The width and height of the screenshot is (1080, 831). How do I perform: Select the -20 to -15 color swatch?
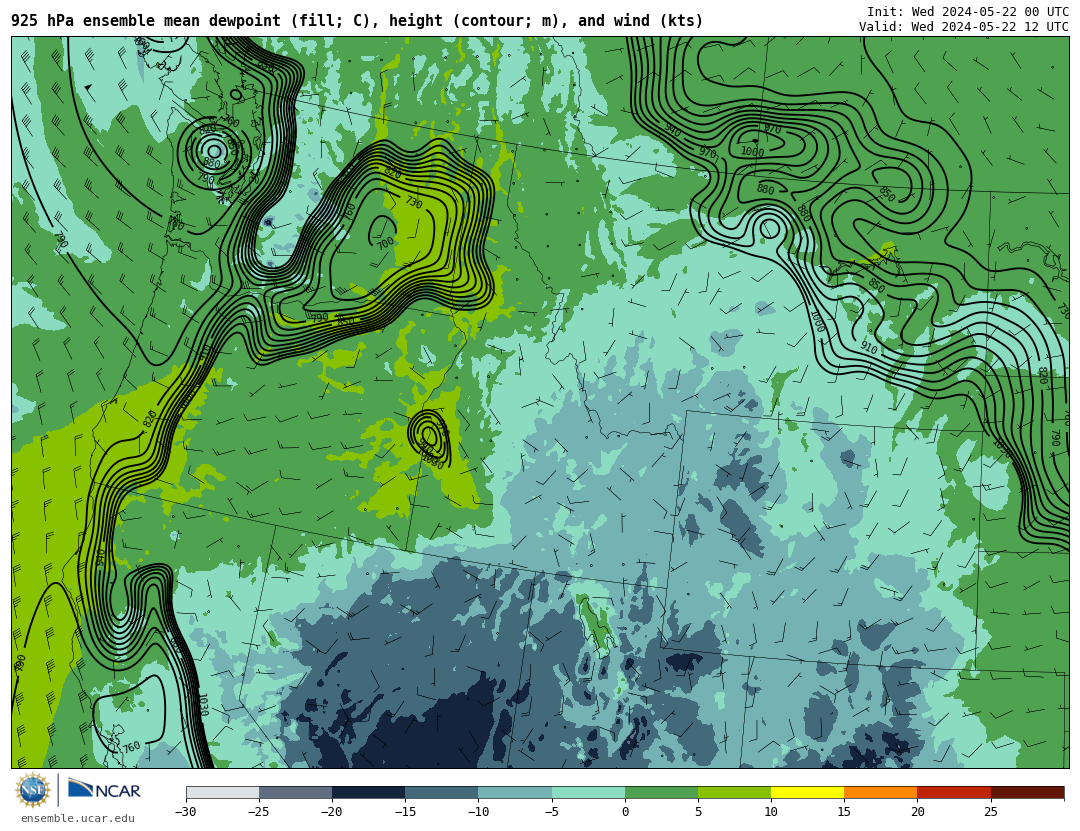tap(368, 792)
